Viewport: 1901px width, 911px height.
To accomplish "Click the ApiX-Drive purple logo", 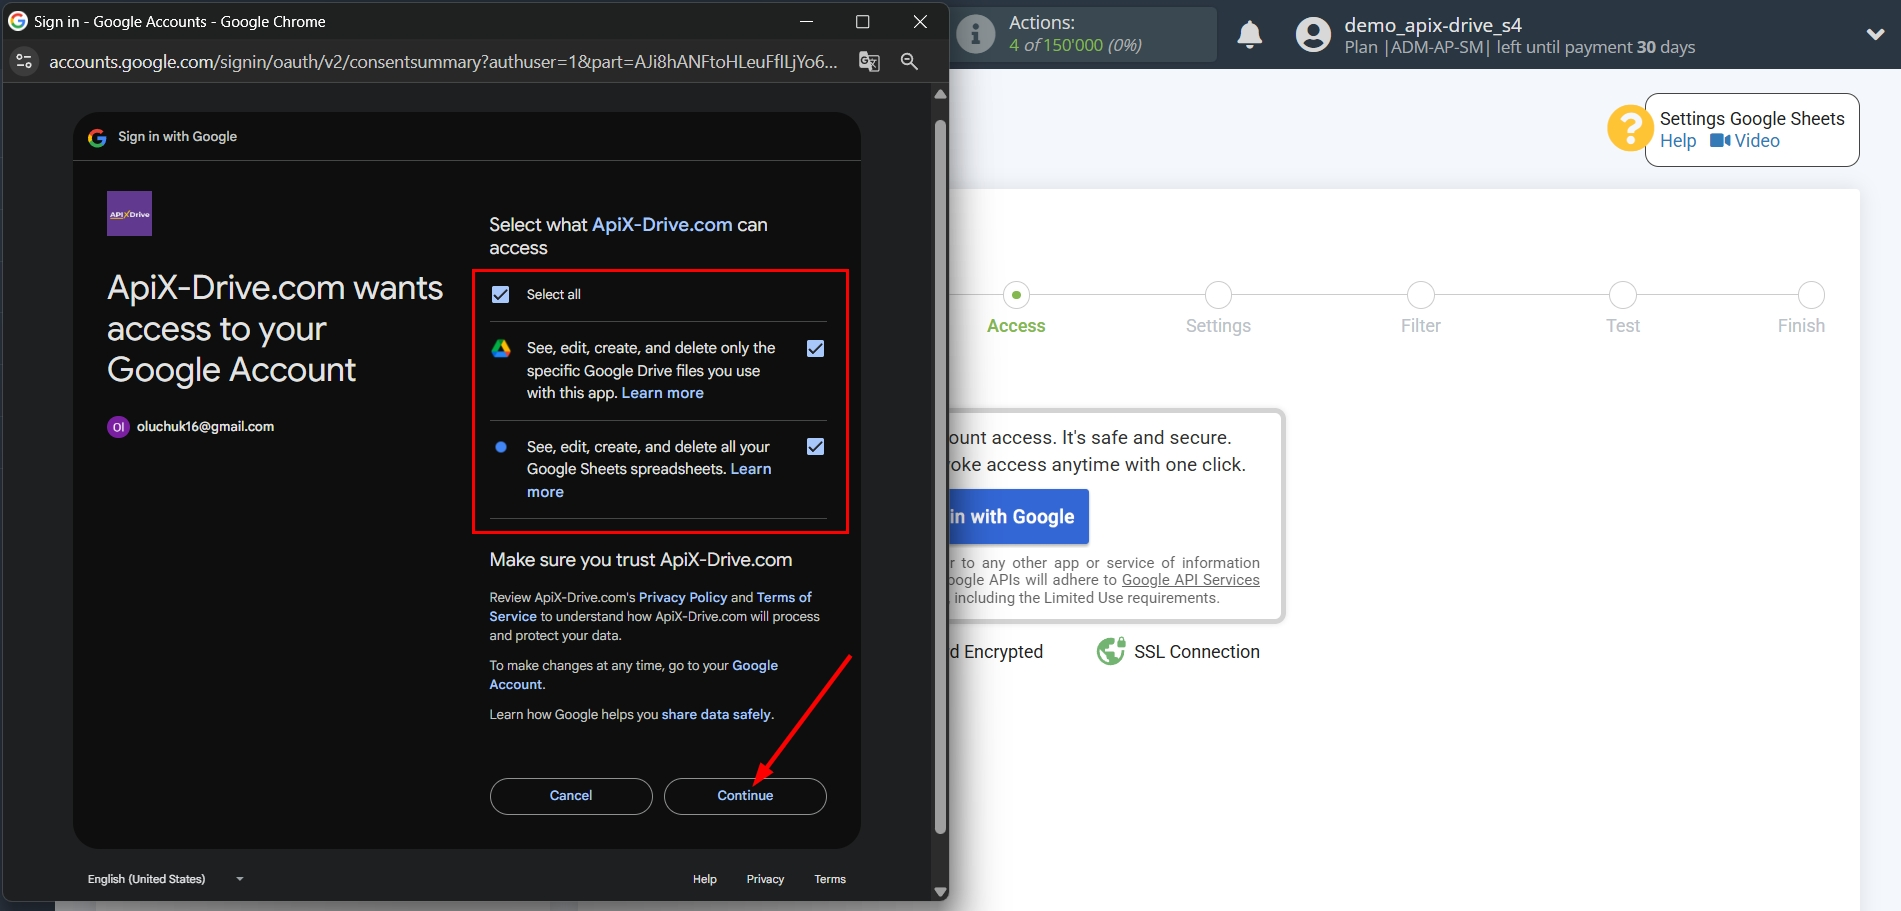I will click(x=128, y=212).
